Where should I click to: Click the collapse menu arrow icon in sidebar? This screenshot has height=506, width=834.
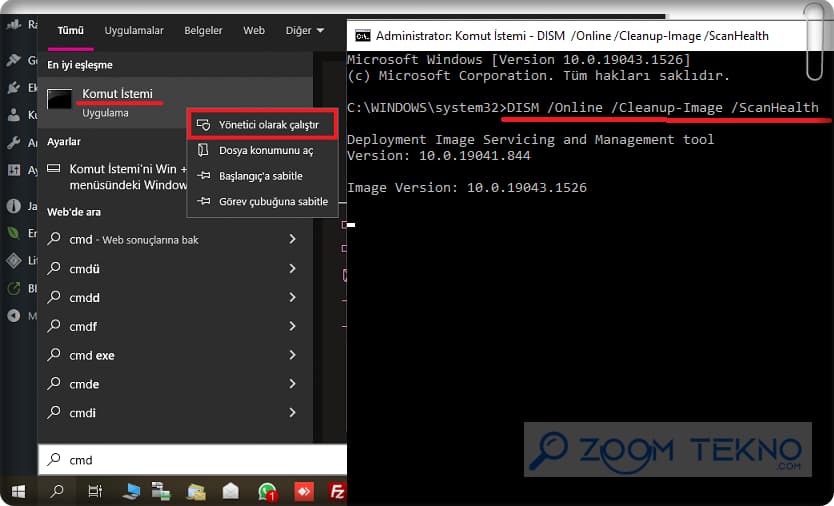pyautogui.click(x=14, y=316)
